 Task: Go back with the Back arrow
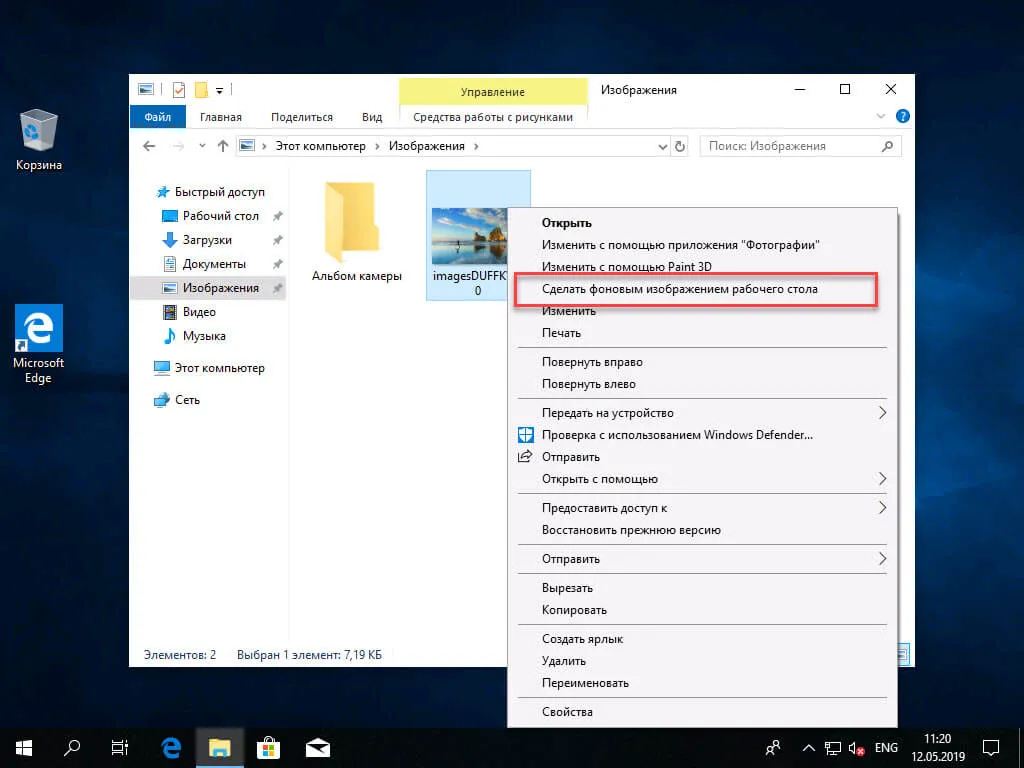[x=150, y=146]
